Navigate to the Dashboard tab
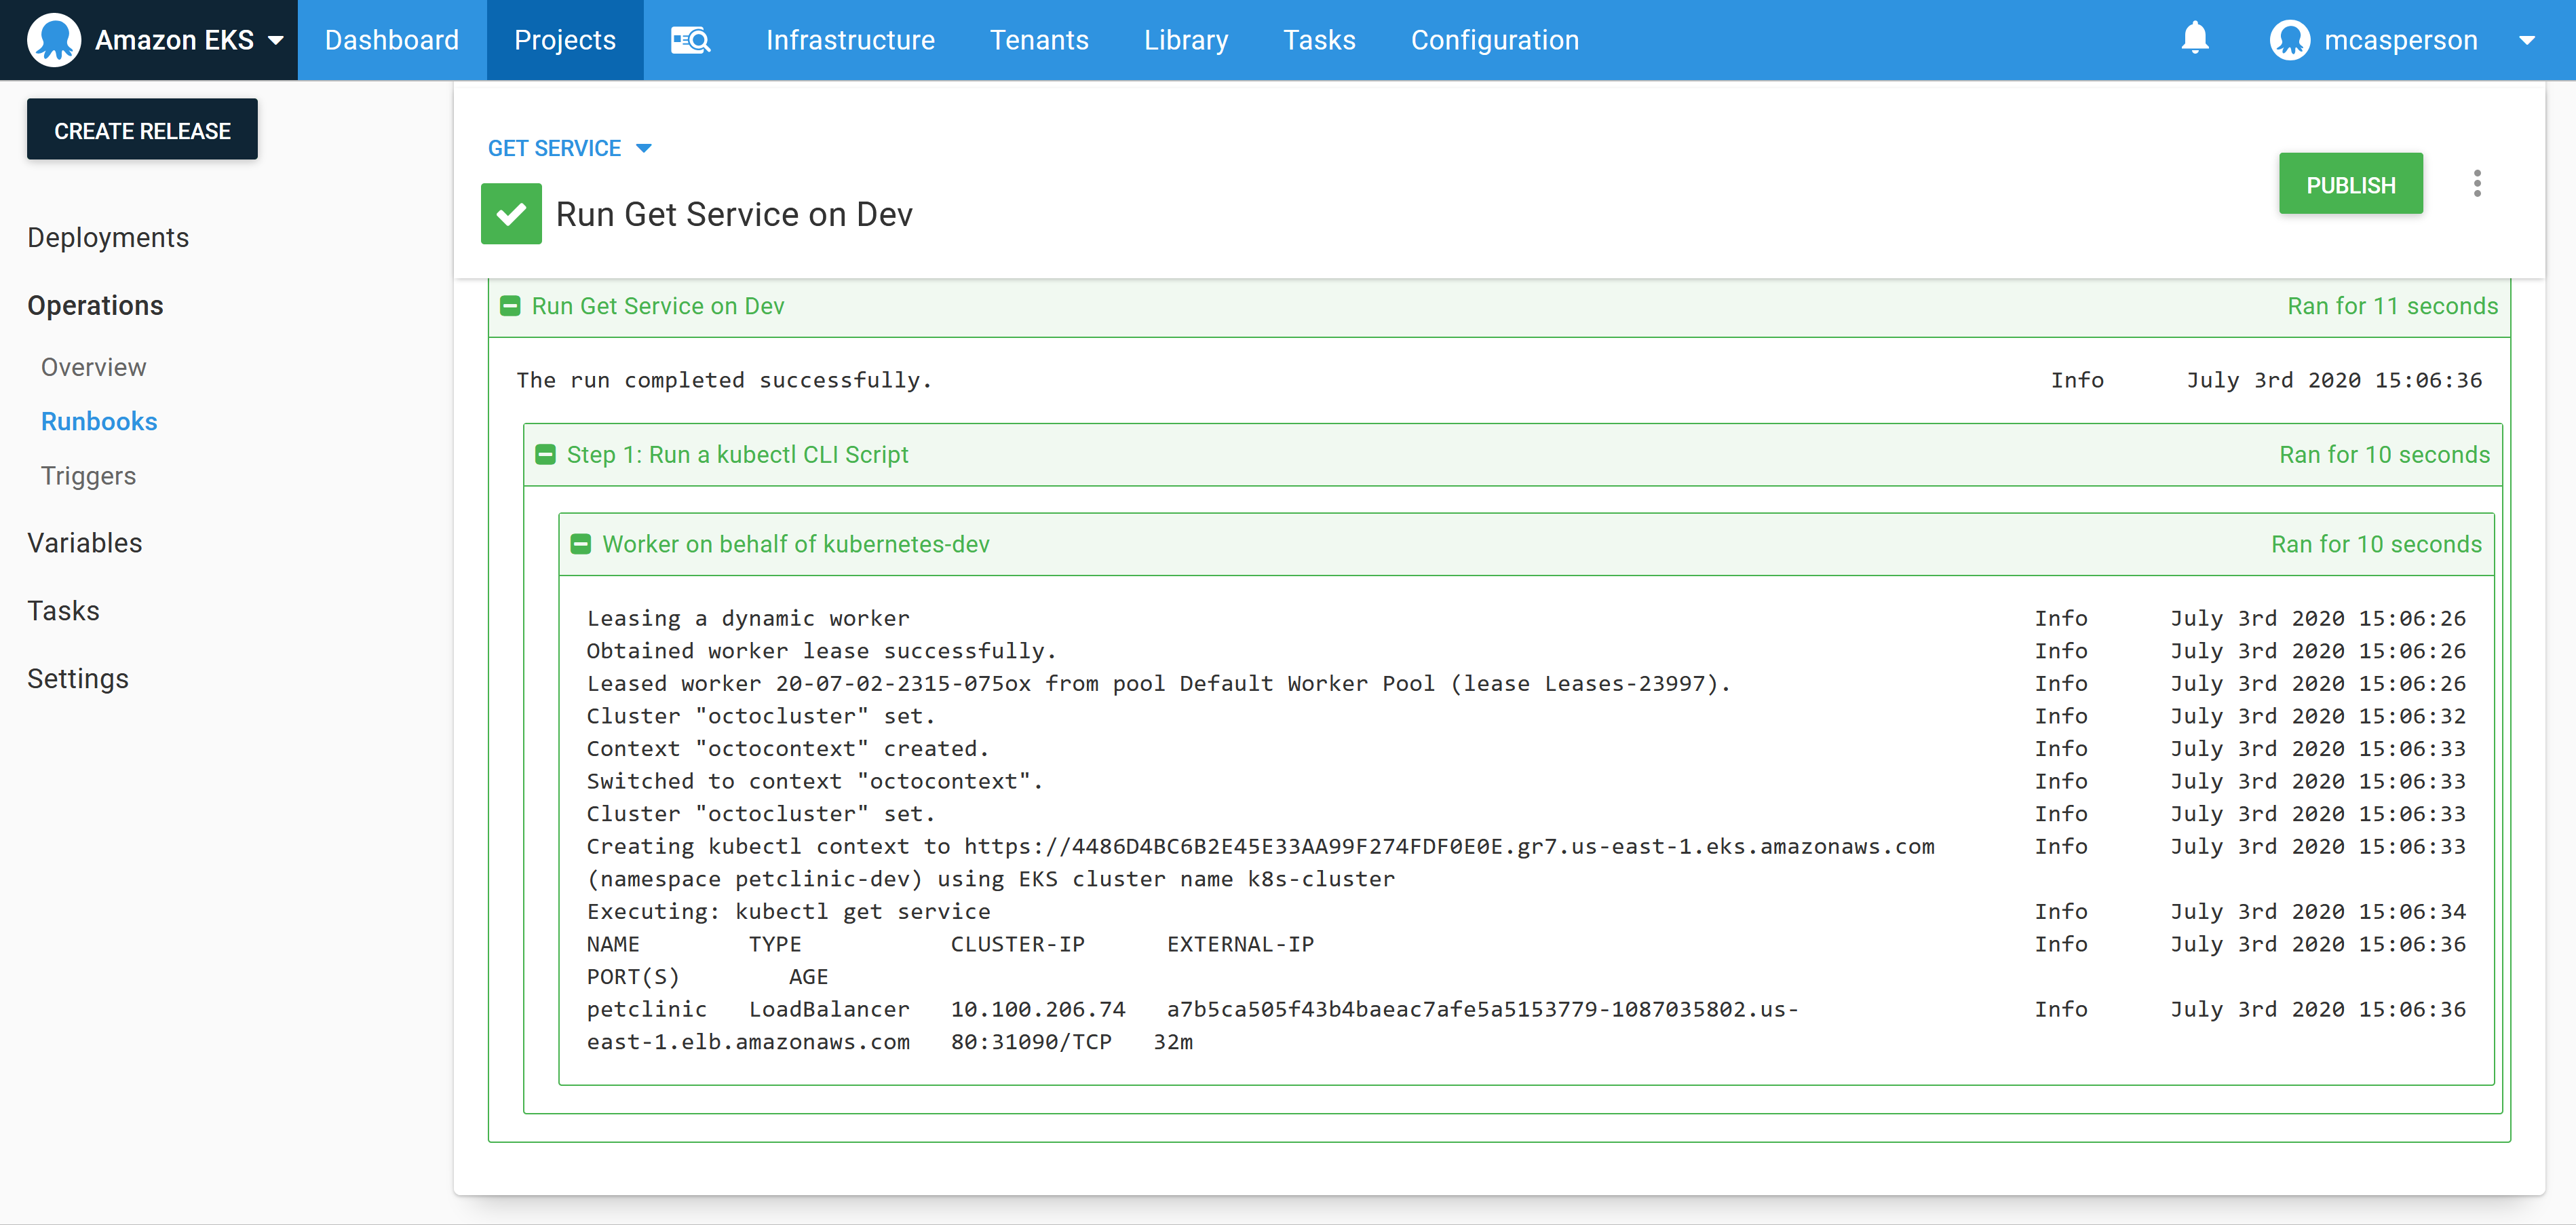 (x=391, y=40)
